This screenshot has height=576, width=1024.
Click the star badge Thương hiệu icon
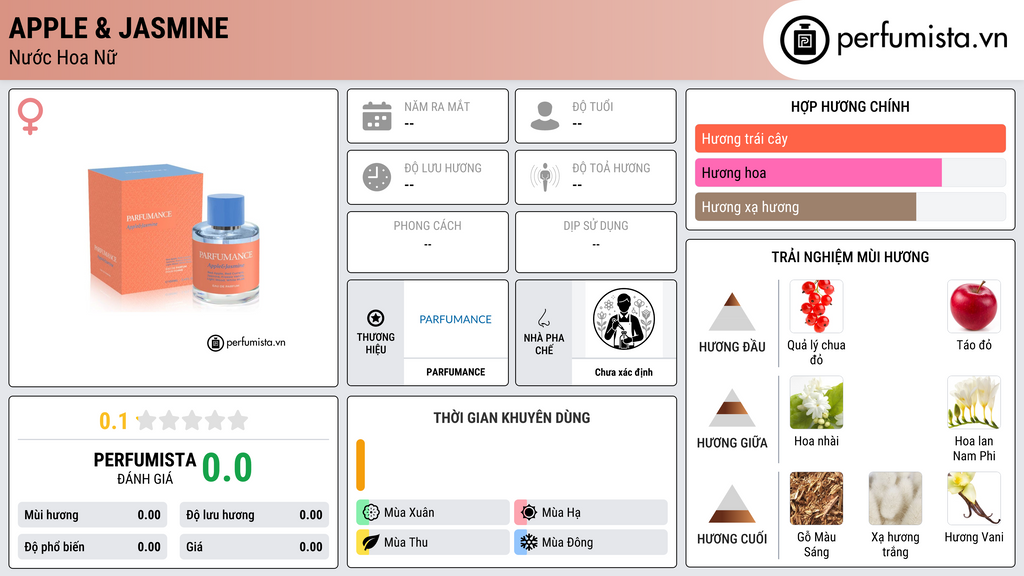[376, 318]
